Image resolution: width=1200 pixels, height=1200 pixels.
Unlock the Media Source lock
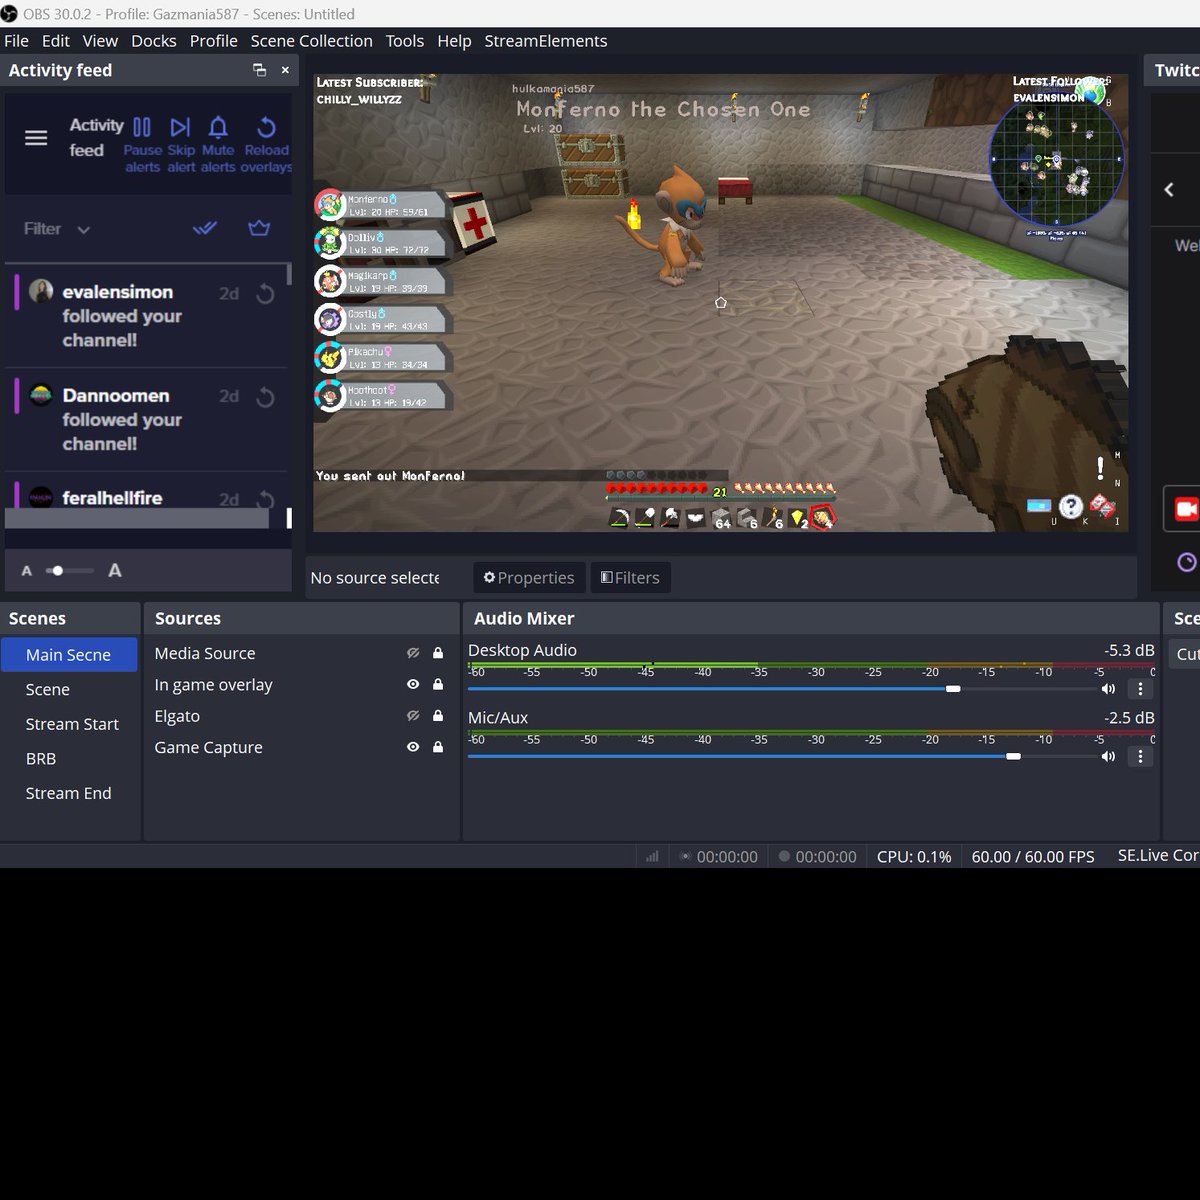coord(438,653)
